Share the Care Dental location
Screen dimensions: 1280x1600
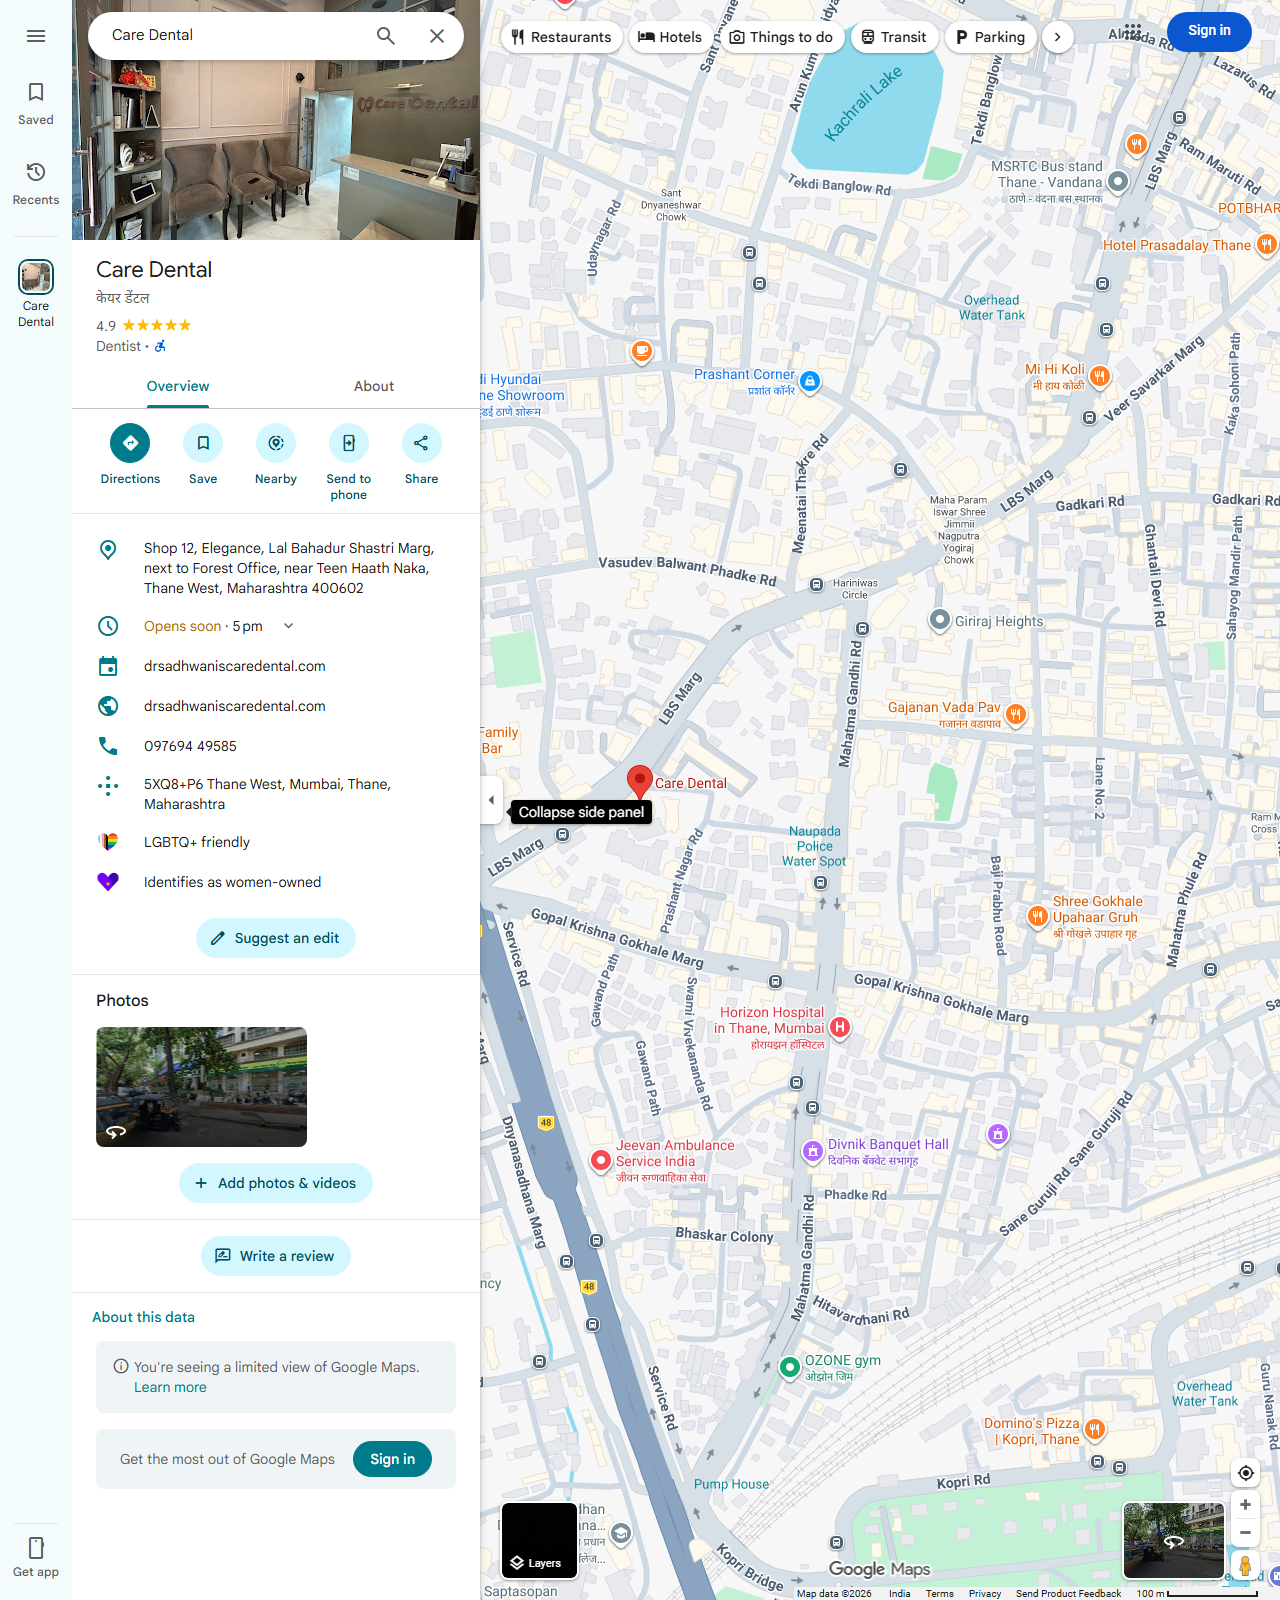421,455
